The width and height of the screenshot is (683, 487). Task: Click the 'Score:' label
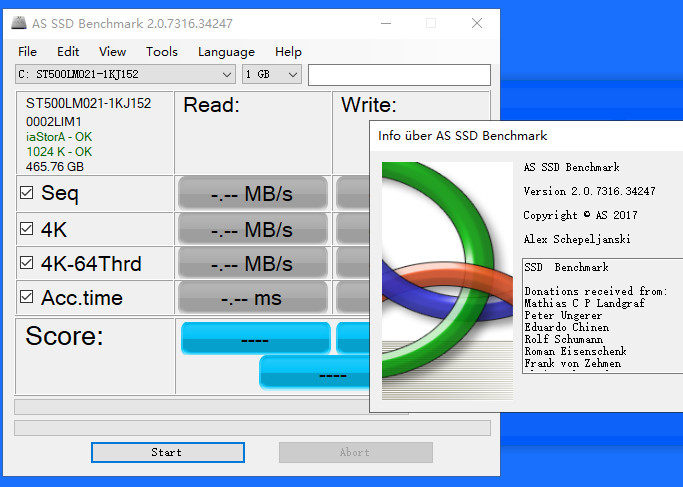click(64, 336)
